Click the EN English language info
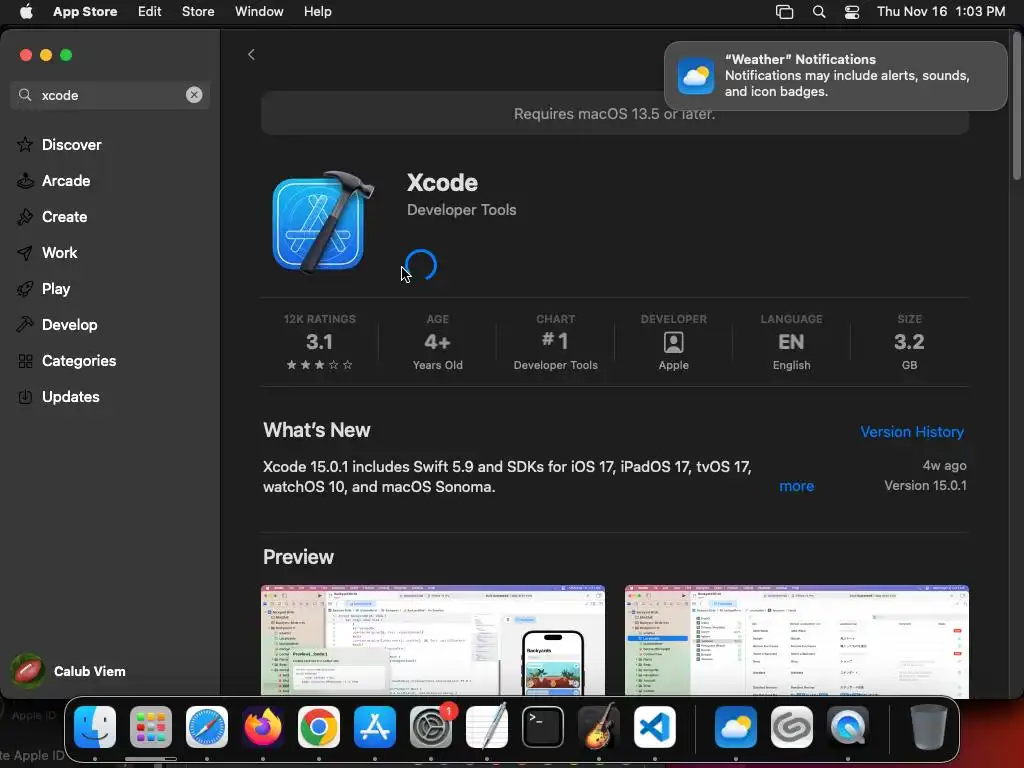This screenshot has width=1024, height=768. 792,342
